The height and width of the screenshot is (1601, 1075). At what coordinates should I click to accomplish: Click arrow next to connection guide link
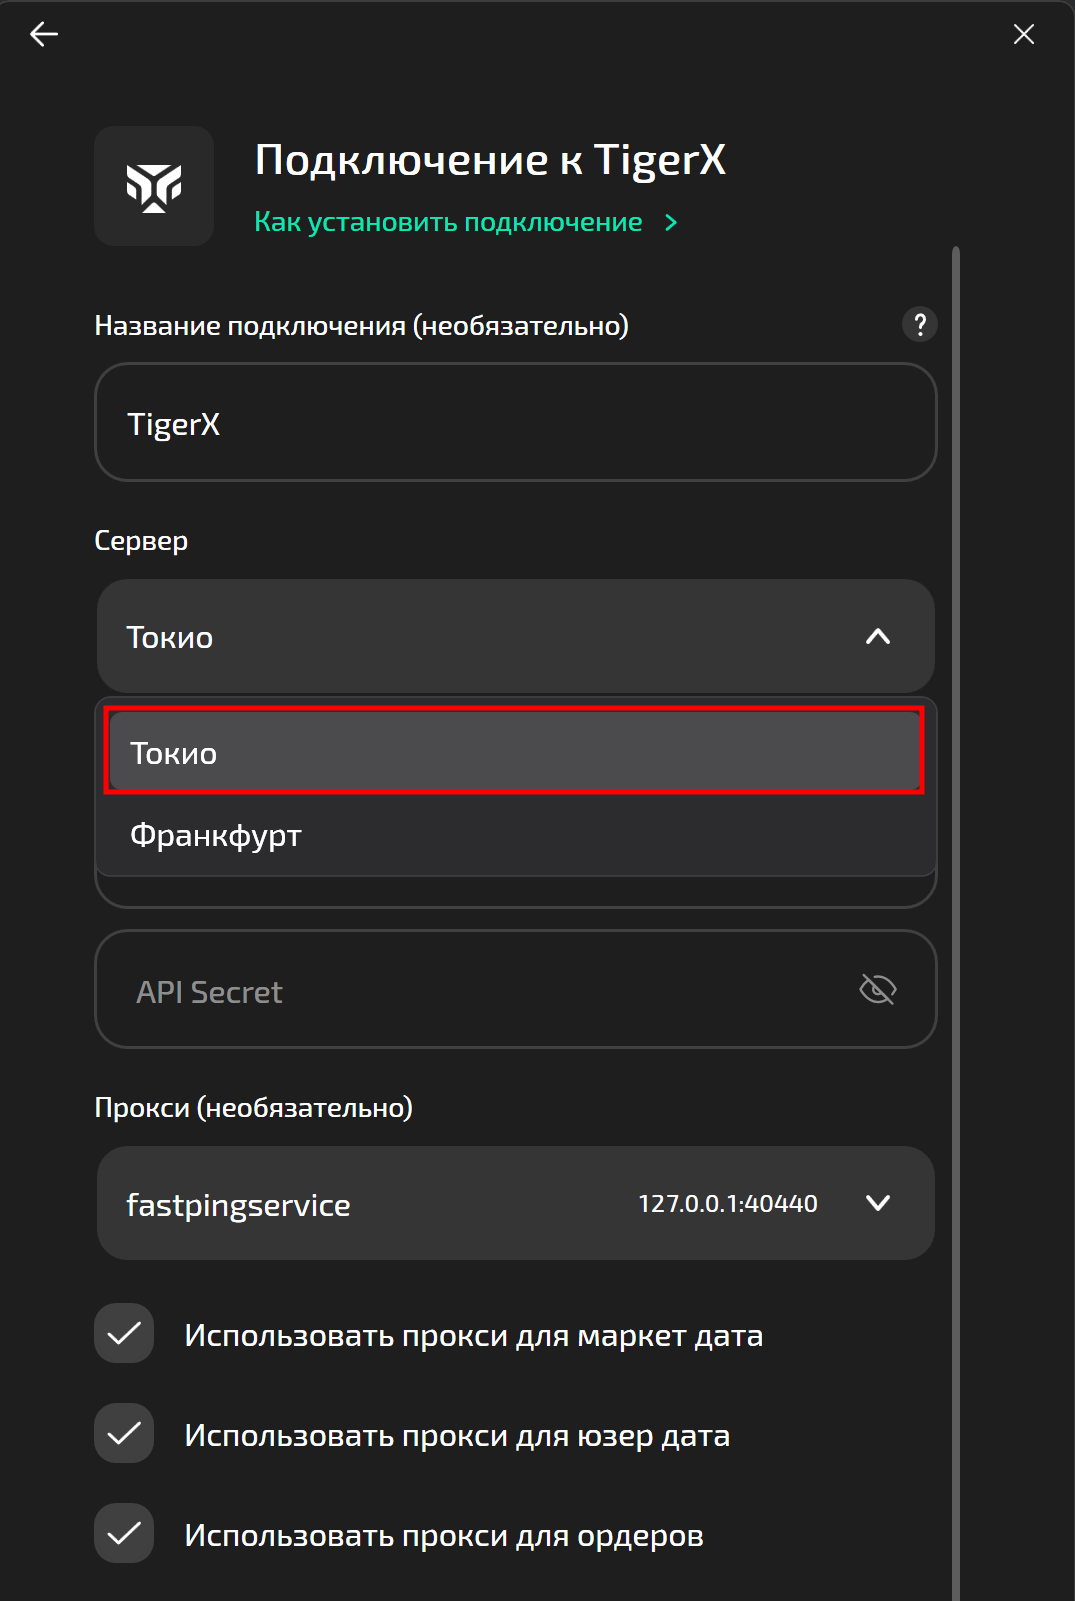click(x=671, y=223)
